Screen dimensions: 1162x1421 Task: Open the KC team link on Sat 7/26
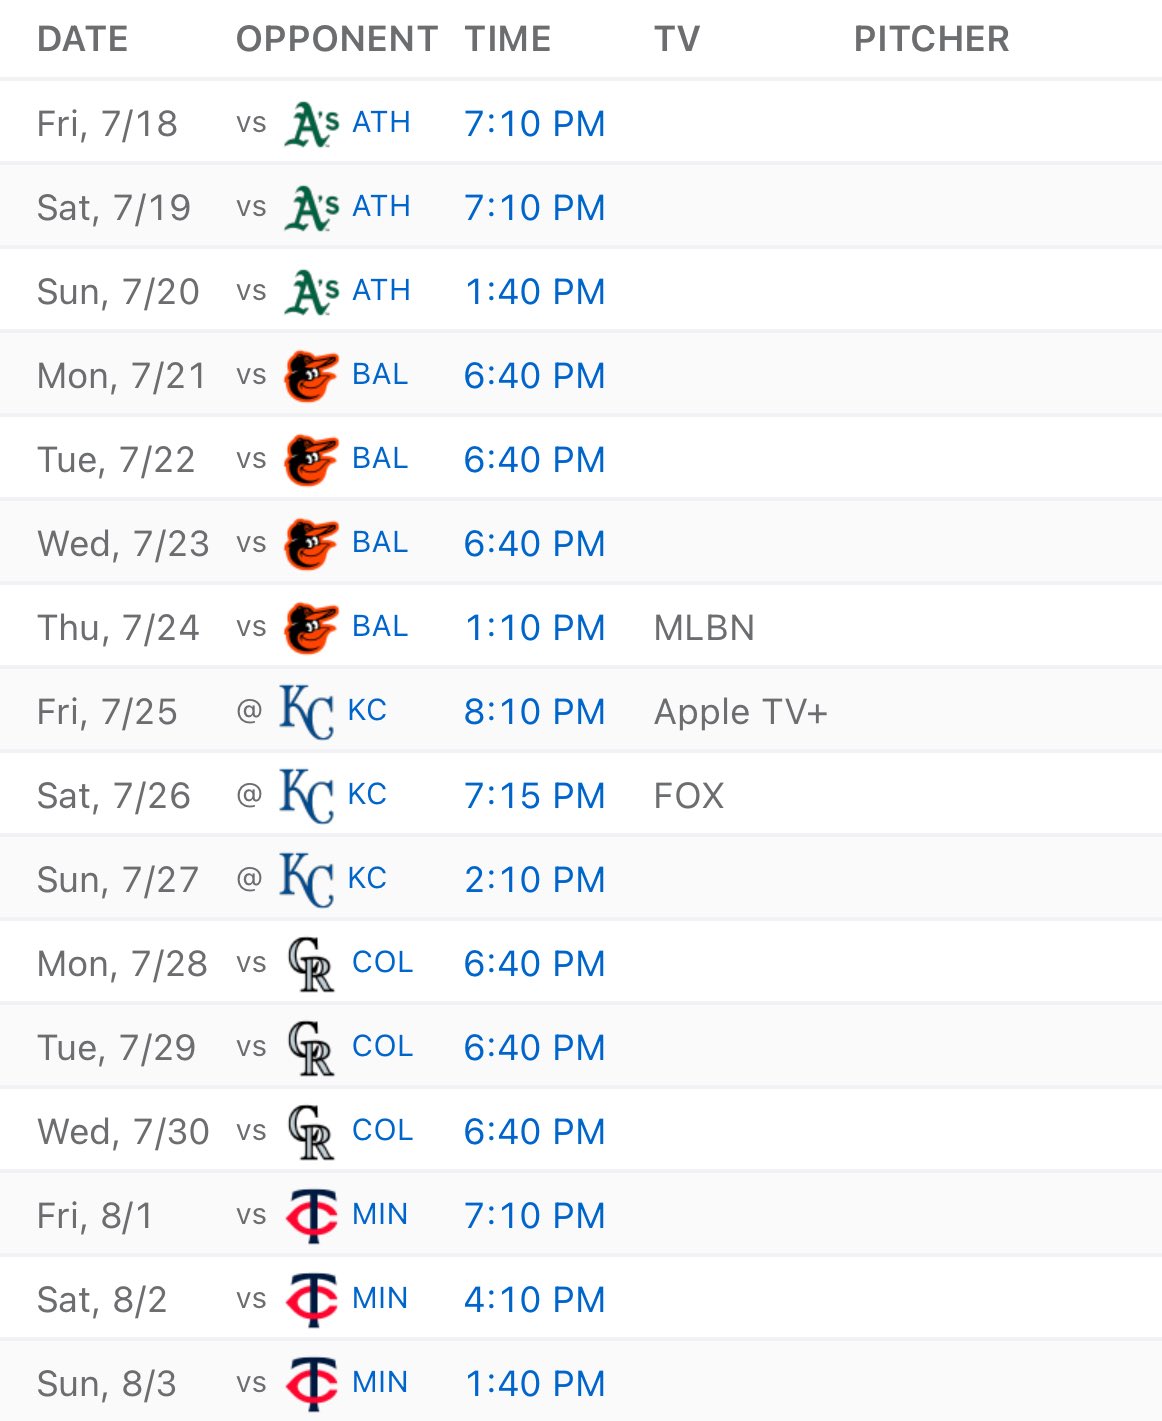pos(367,794)
